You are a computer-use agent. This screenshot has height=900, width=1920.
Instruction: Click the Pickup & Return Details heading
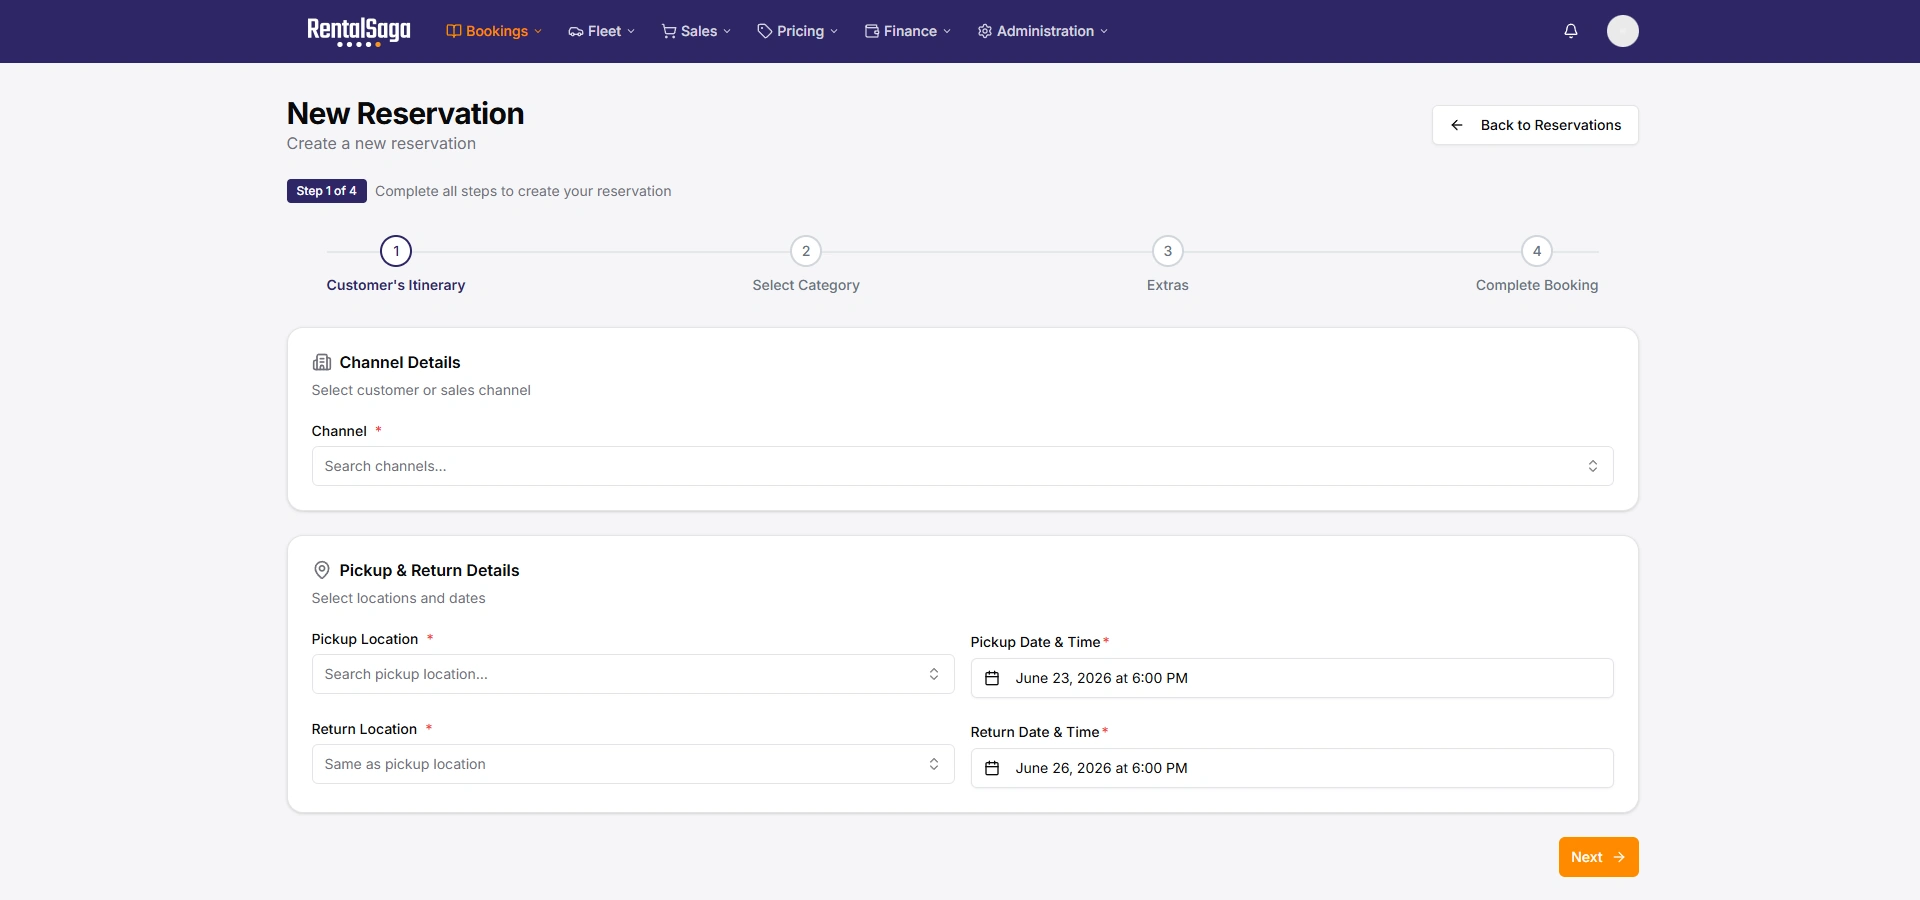[429, 570]
